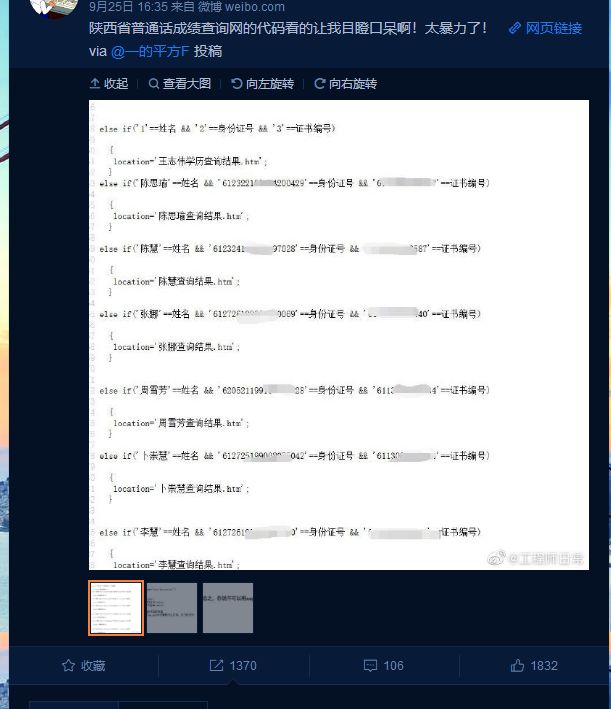611x709 pixels.
Task: Click the source link 微博 weibo.com
Action: click(x=241, y=7)
